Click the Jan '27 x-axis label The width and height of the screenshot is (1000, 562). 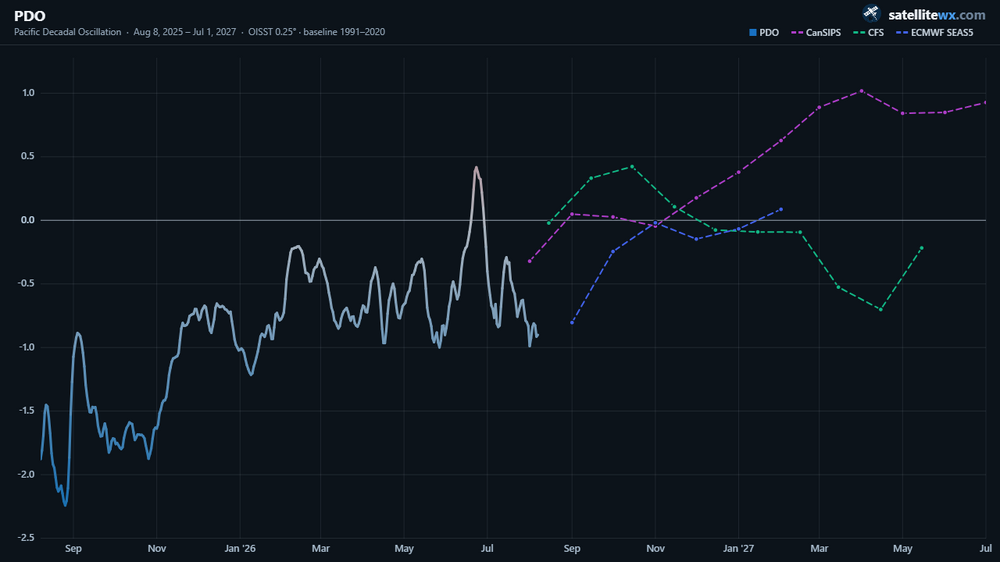(739, 549)
